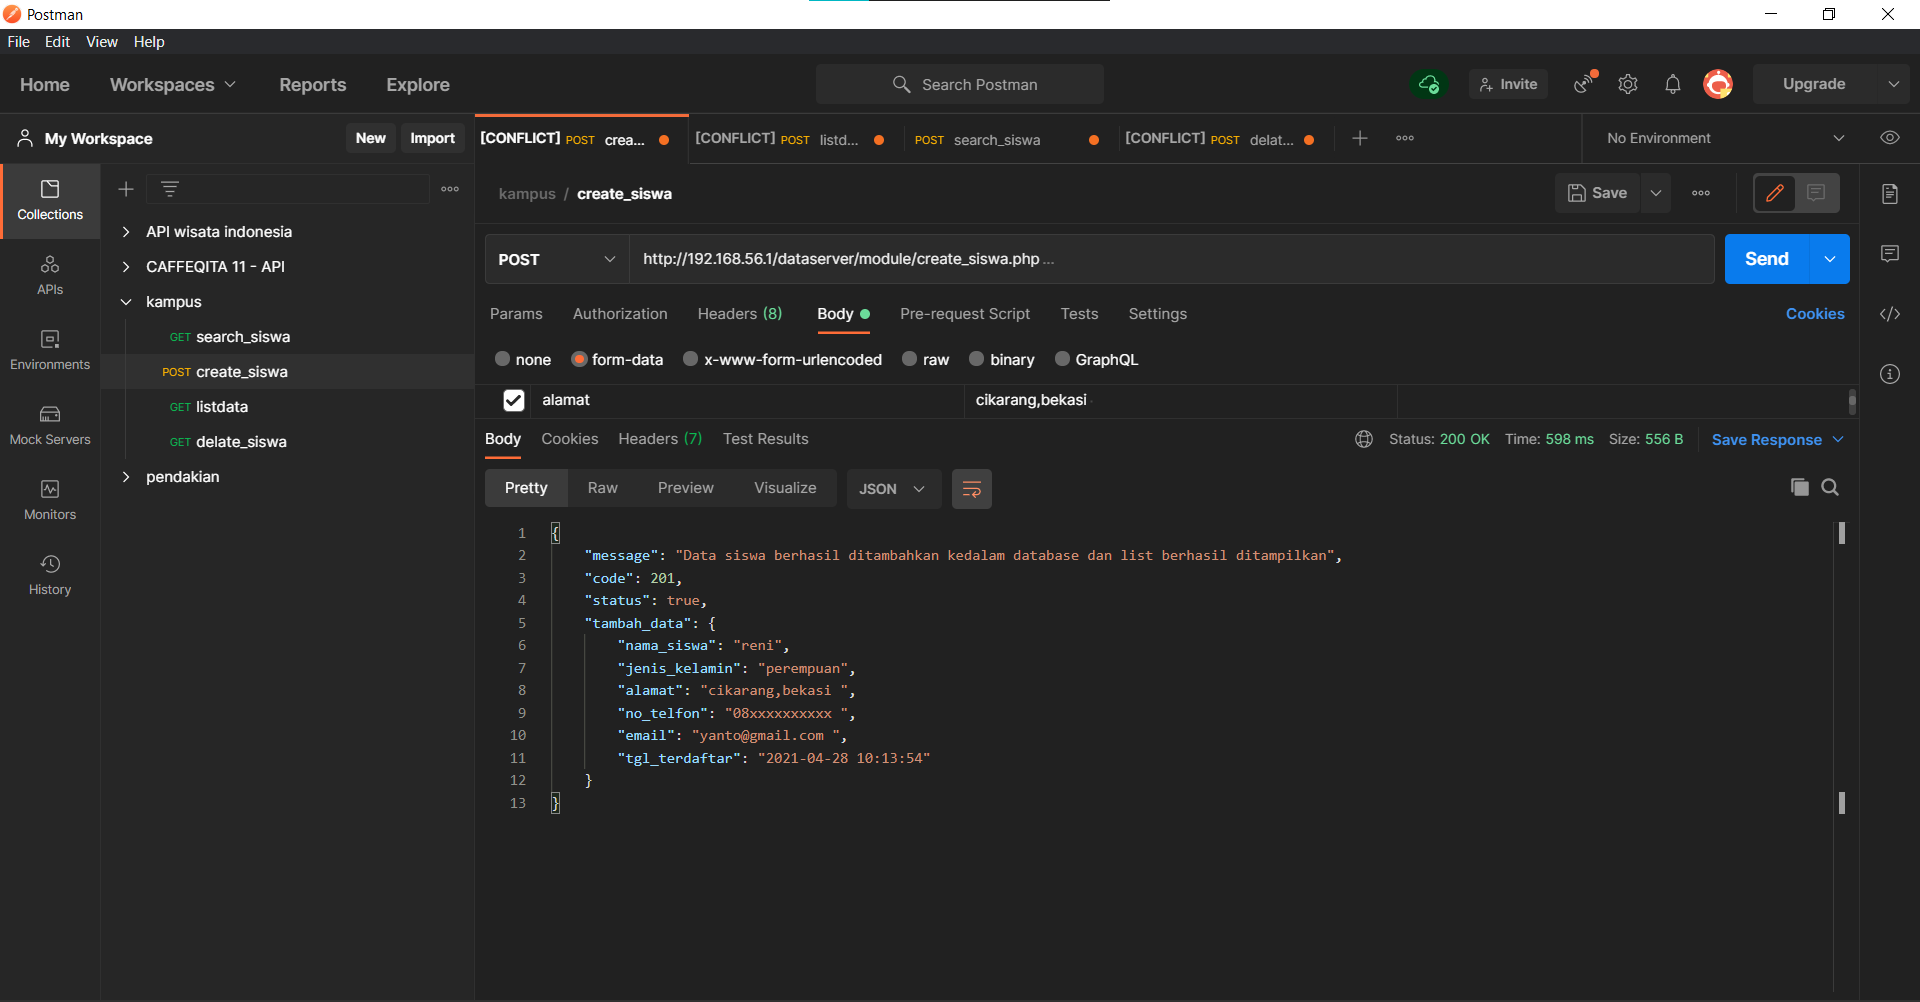Viewport: 1920px width, 1002px height.
Task: Open the comments icon in right sidebar
Action: point(1890,254)
